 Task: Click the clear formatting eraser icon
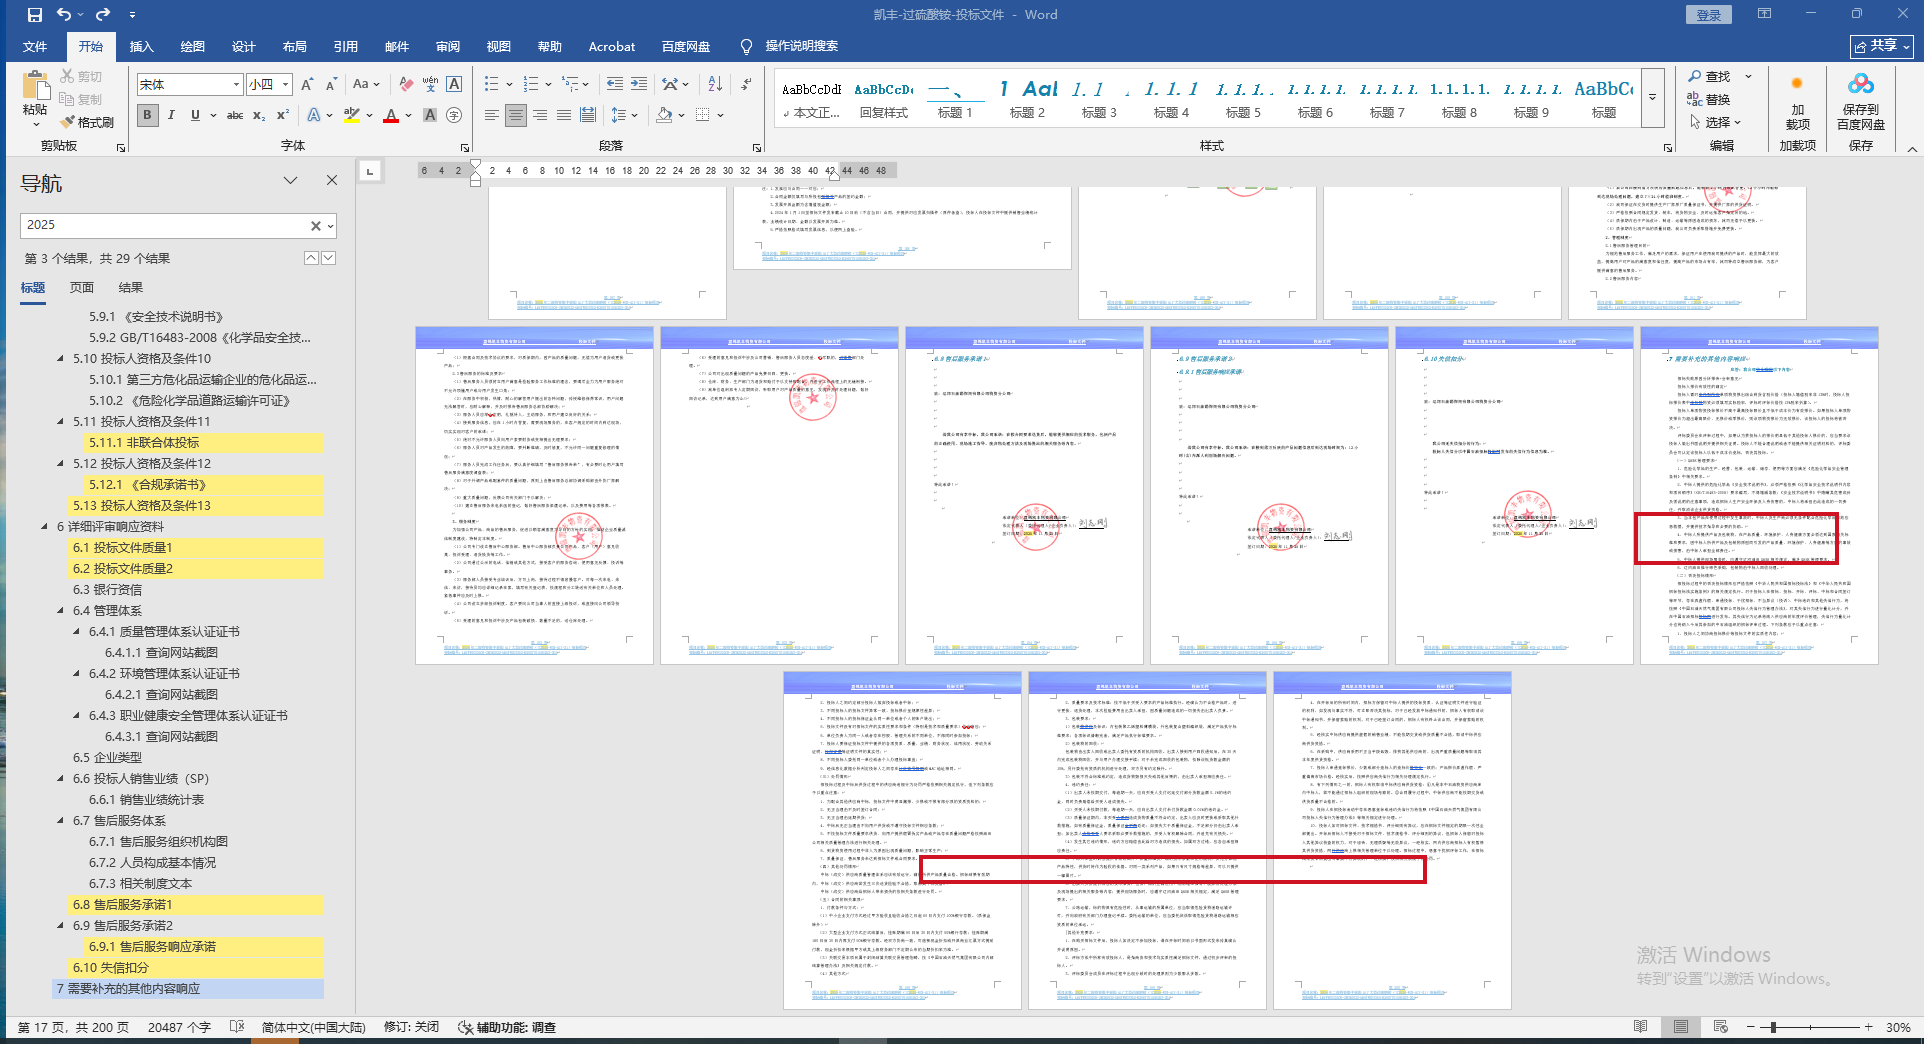(x=405, y=84)
